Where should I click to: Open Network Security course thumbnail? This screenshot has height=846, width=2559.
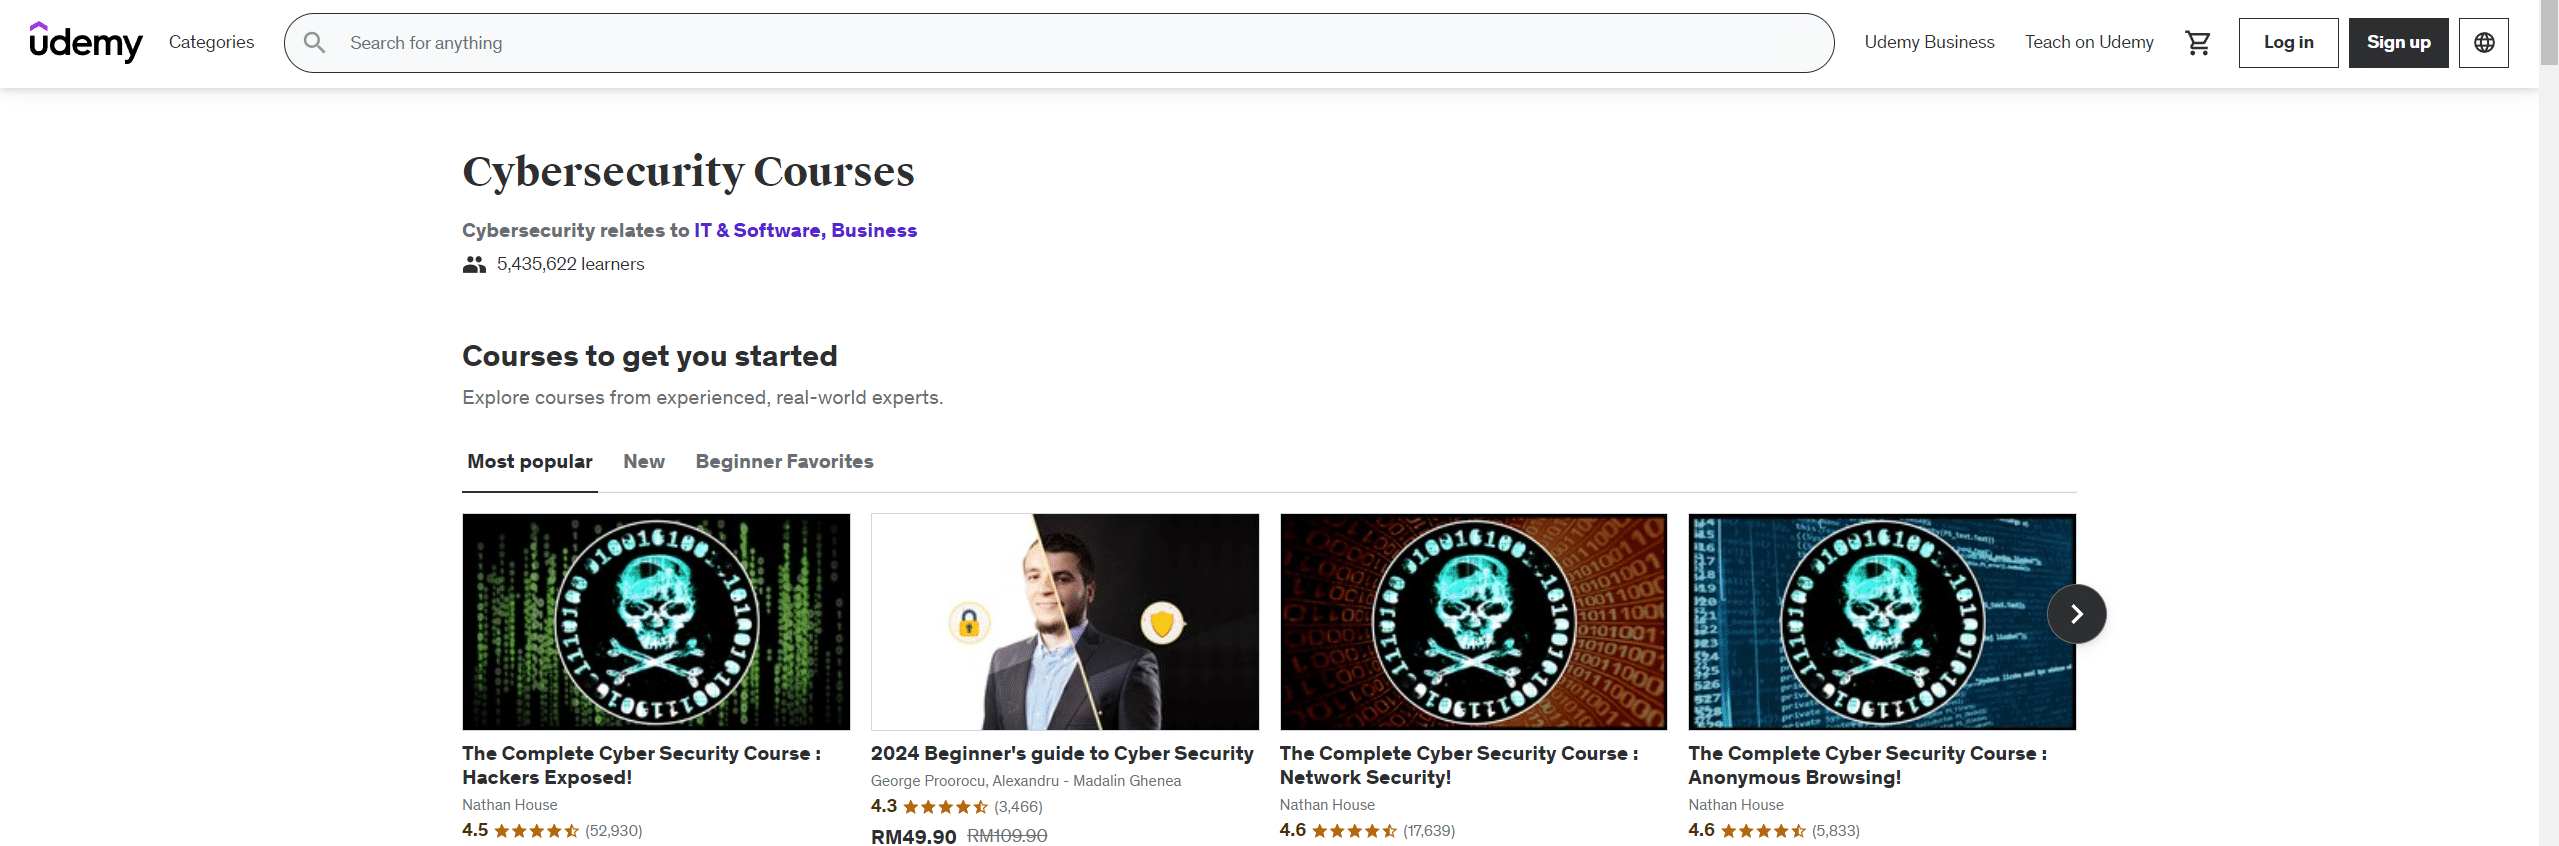(1474, 622)
